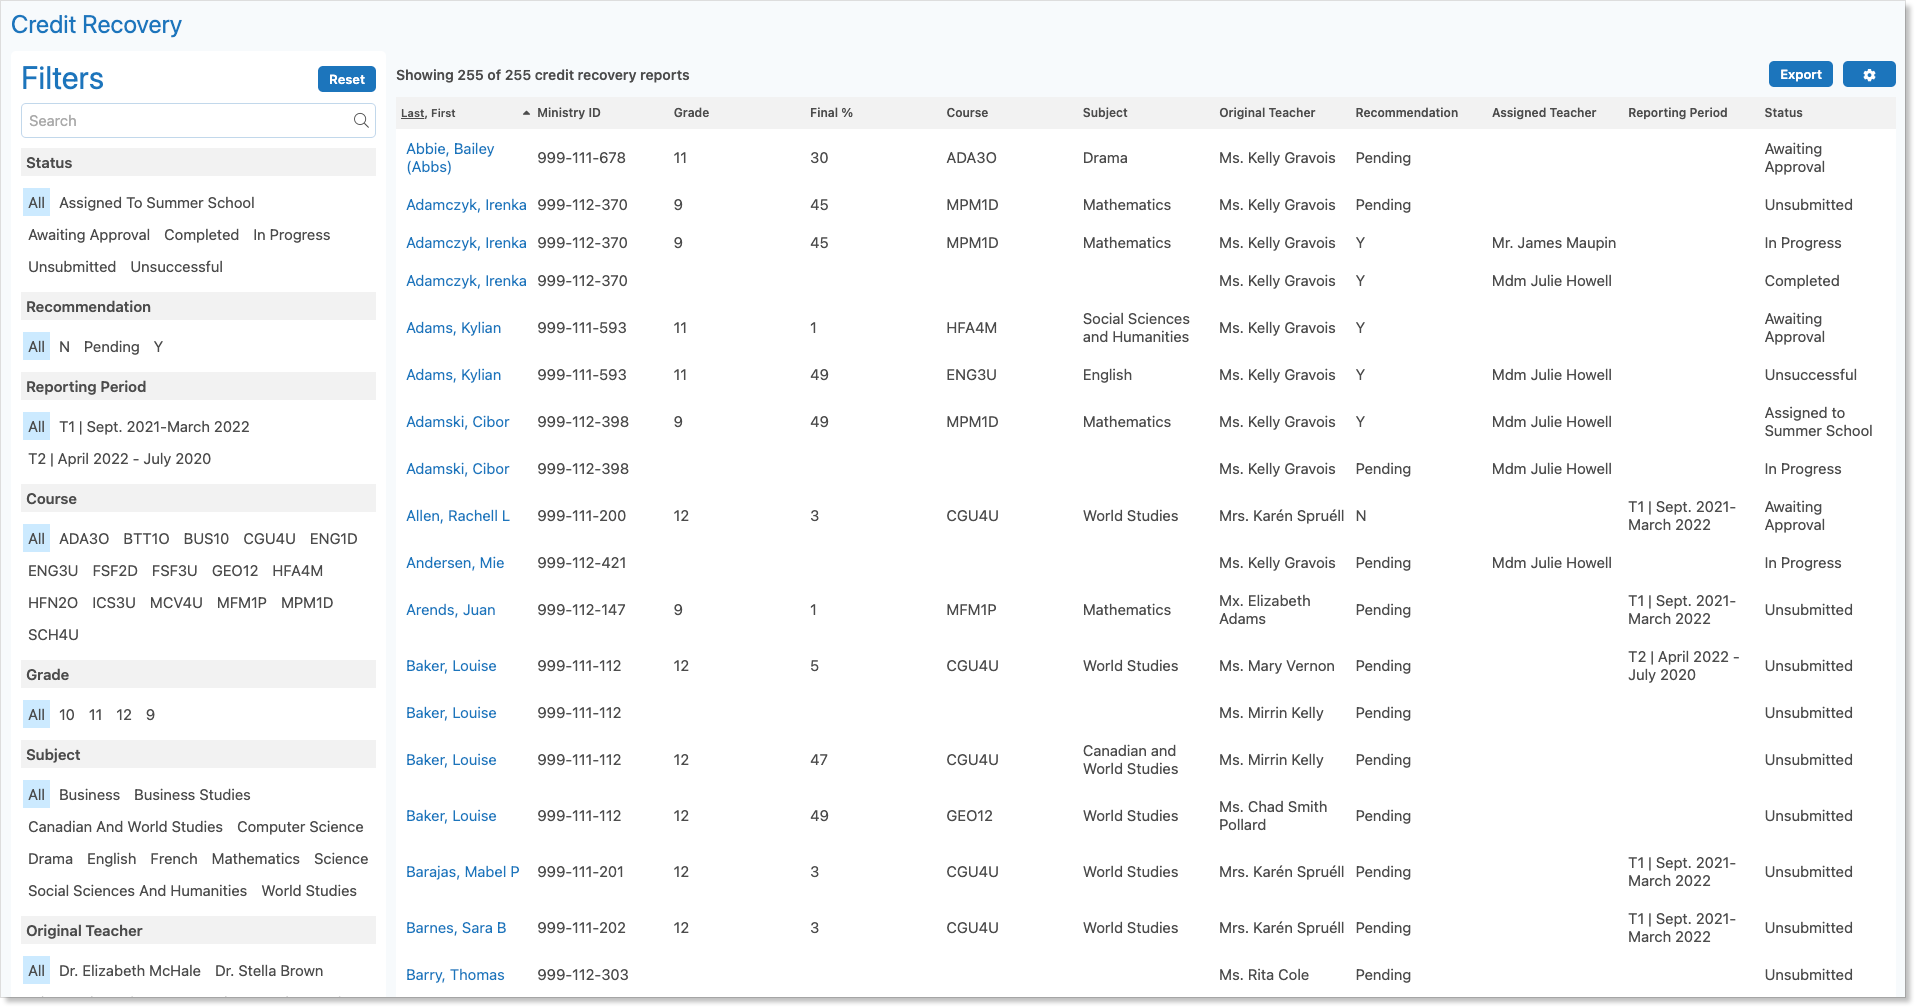Filter status by Completed

tap(202, 235)
